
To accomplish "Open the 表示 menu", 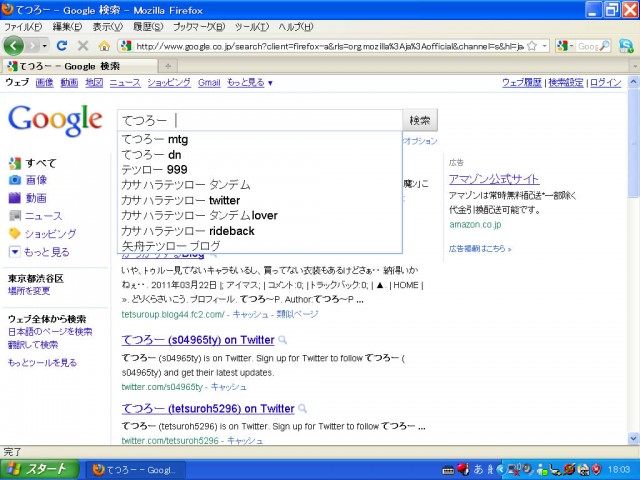I will (107, 27).
